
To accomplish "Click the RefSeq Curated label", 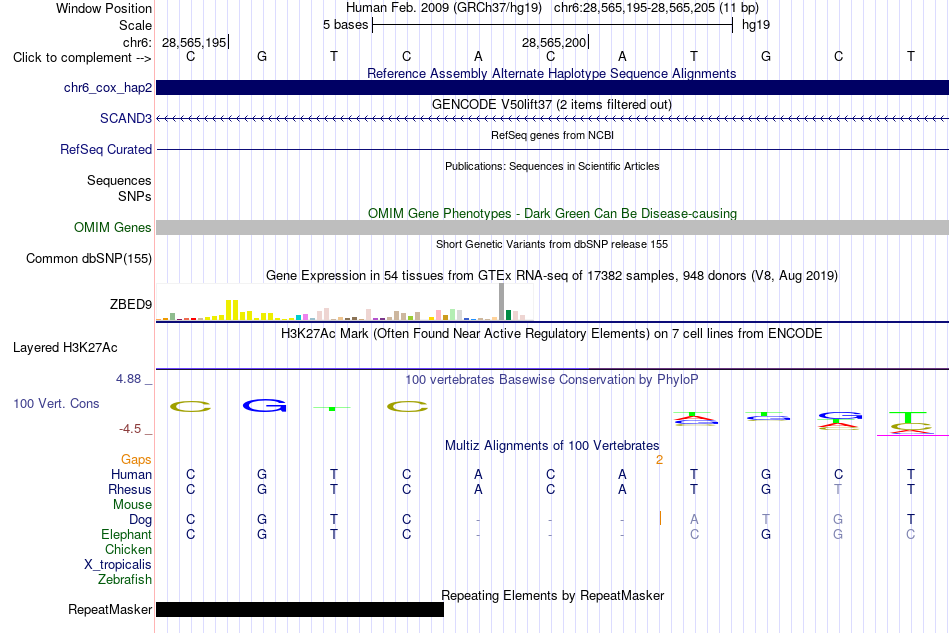I will coord(105,150).
